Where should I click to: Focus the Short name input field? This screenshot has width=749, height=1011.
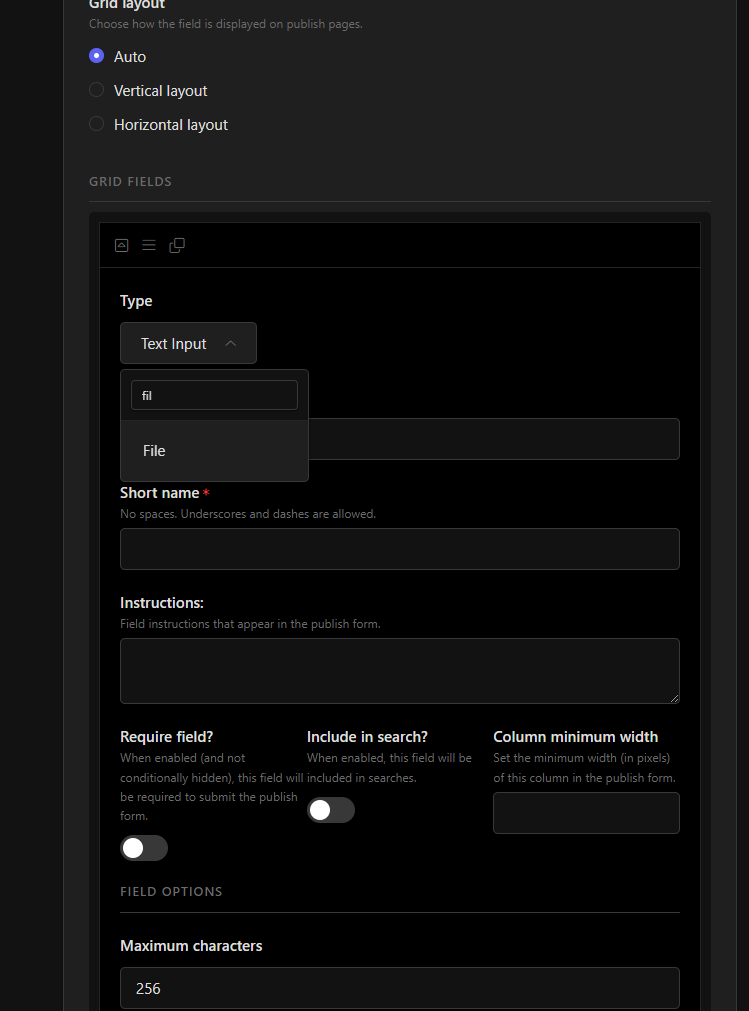click(399, 549)
